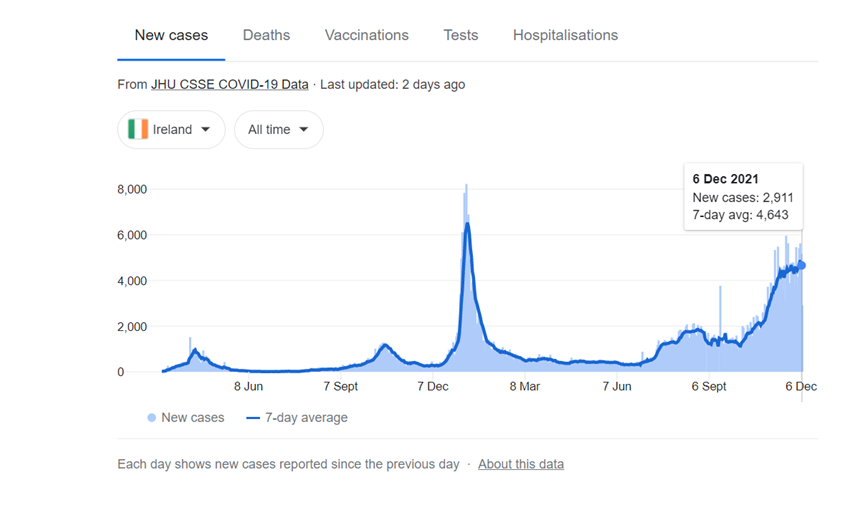Expand the All time range dropdown

[x=278, y=129]
